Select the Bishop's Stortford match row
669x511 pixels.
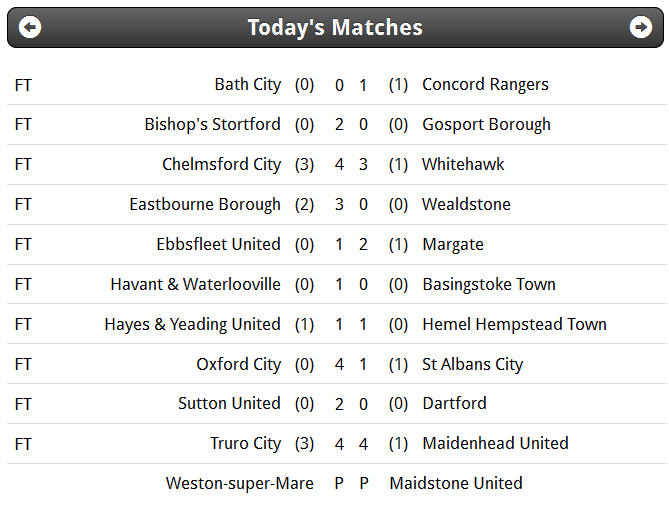[x=337, y=125]
